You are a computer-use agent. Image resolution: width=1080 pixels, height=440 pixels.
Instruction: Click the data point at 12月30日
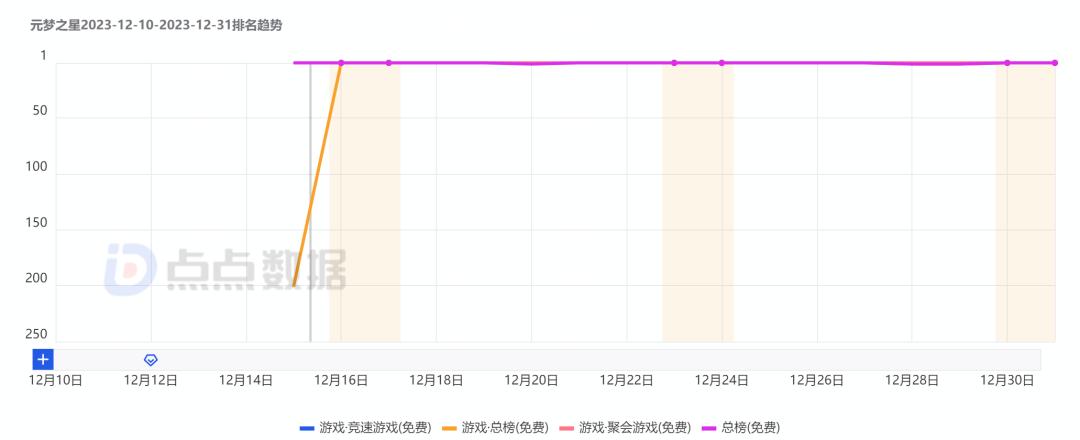(1007, 63)
